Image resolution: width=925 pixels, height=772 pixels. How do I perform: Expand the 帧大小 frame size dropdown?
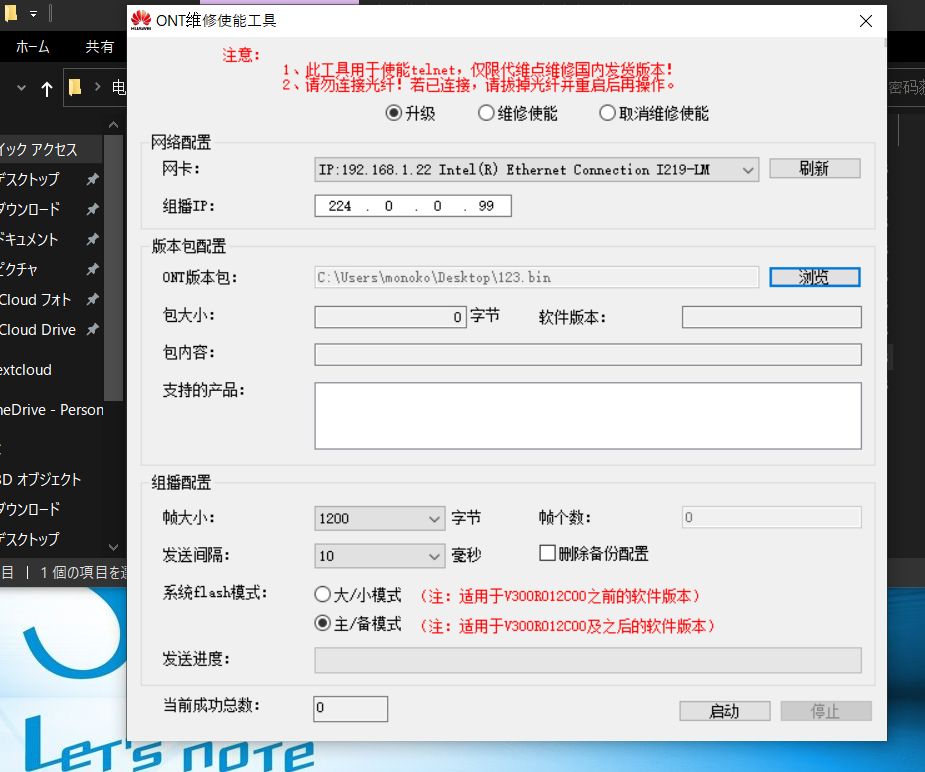(434, 519)
